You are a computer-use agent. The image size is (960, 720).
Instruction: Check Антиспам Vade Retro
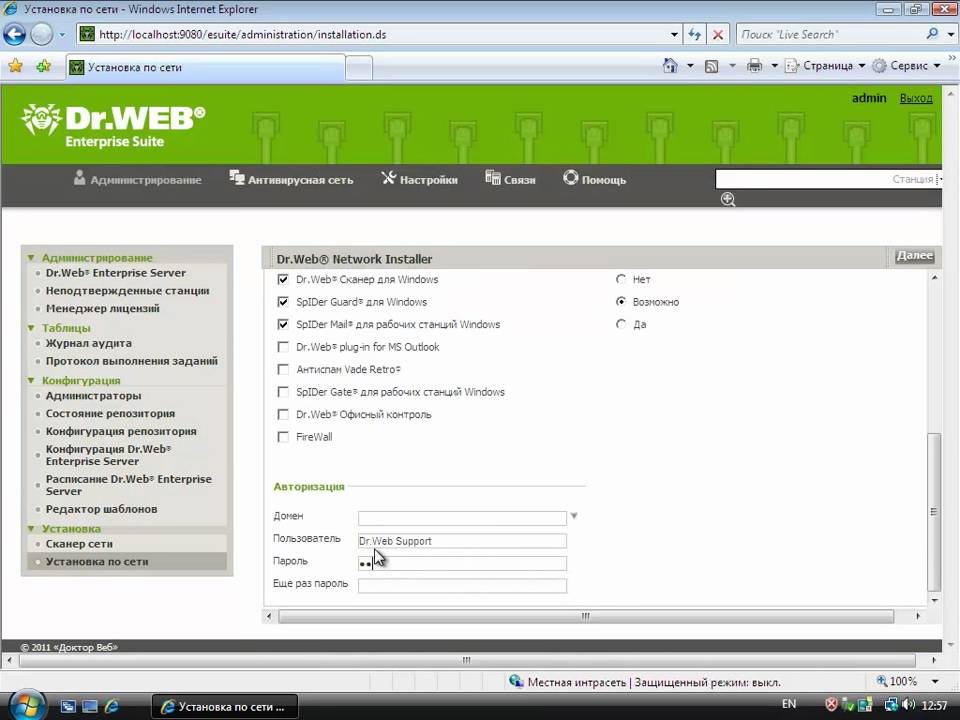click(283, 370)
